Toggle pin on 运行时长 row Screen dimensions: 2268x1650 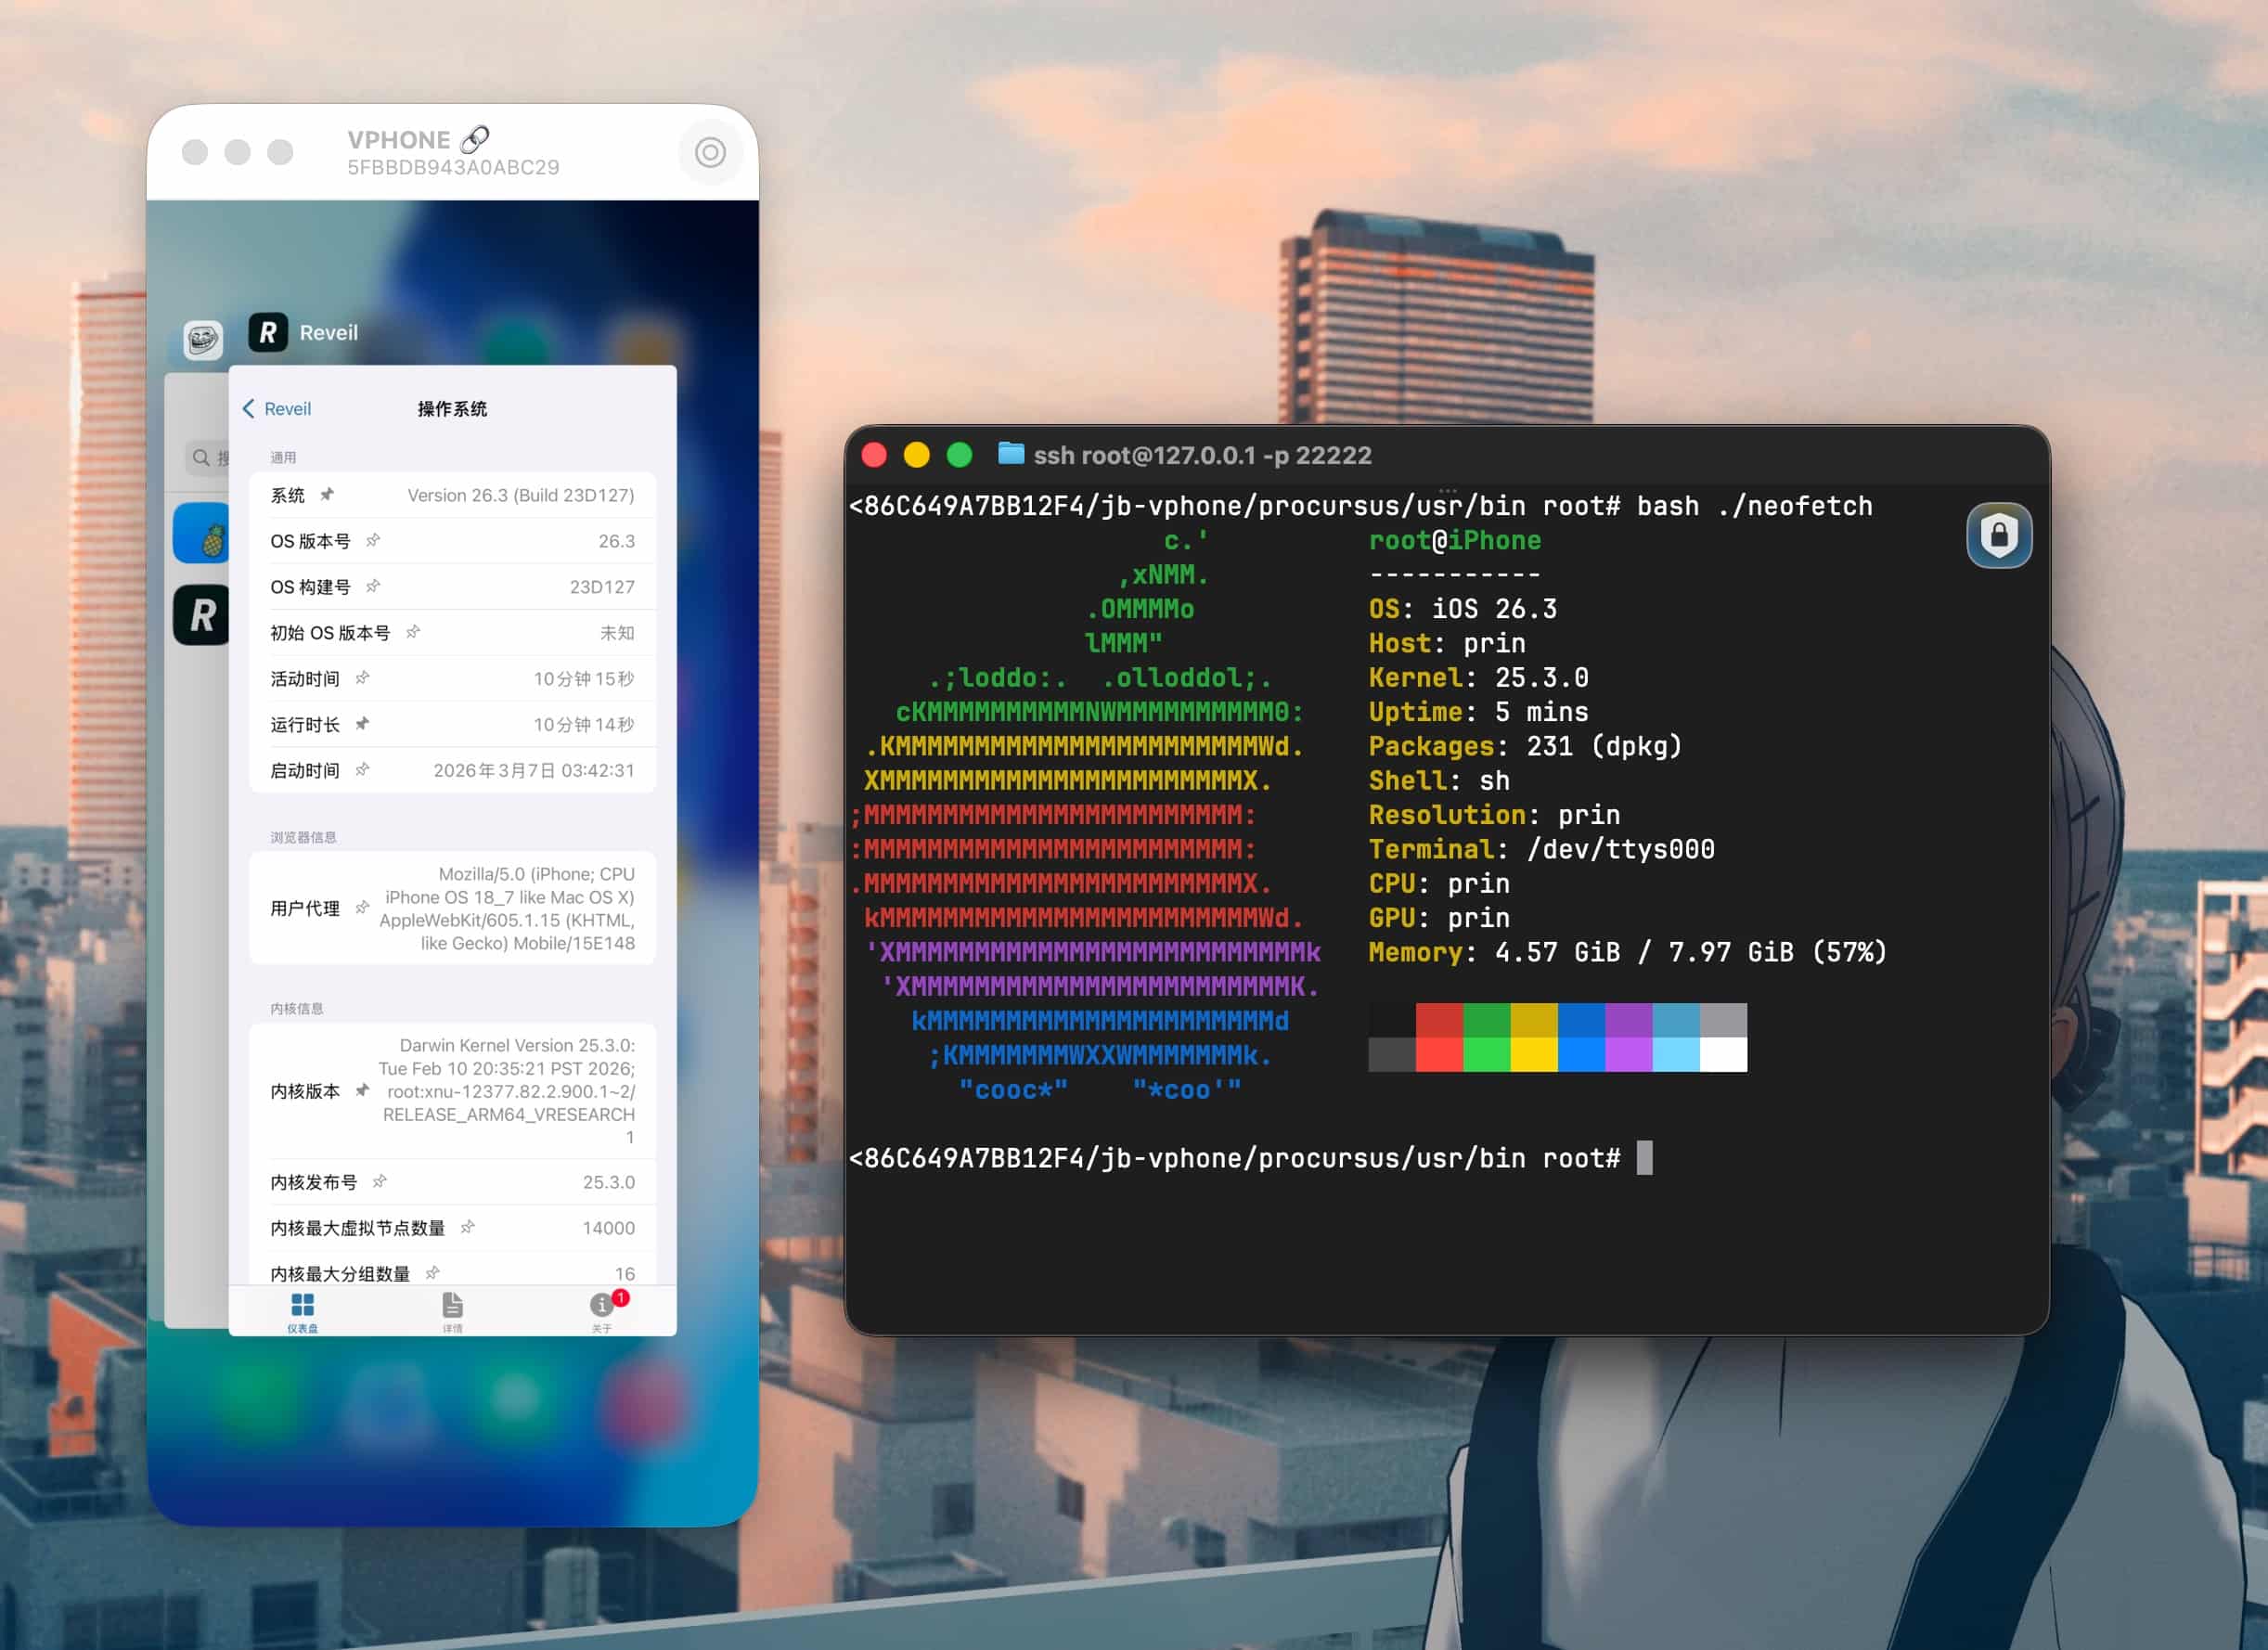(362, 723)
